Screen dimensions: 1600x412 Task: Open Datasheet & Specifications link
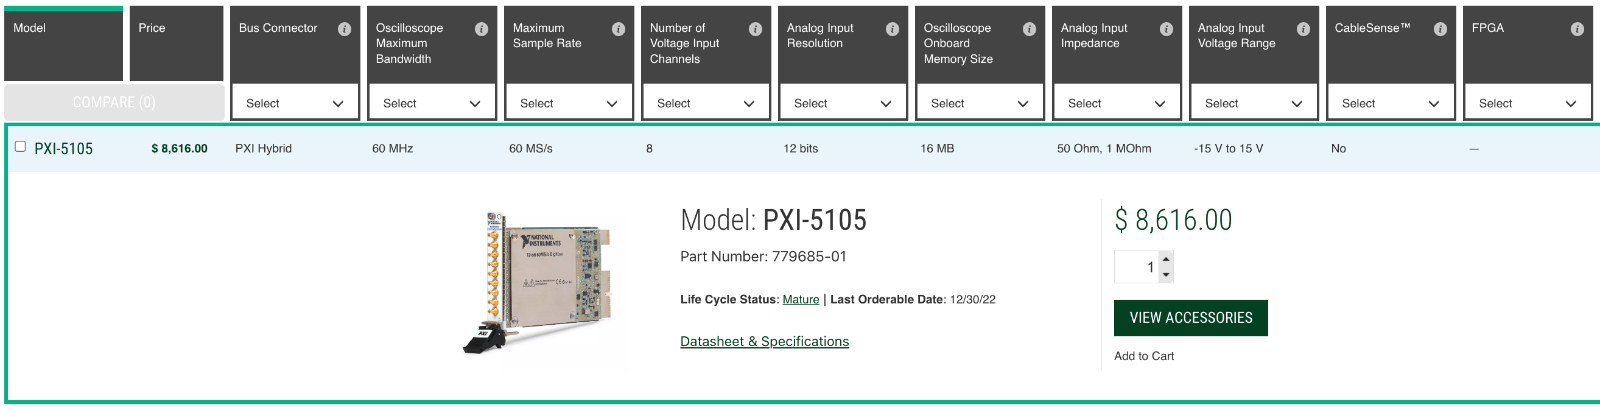click(x=764, y=341)
